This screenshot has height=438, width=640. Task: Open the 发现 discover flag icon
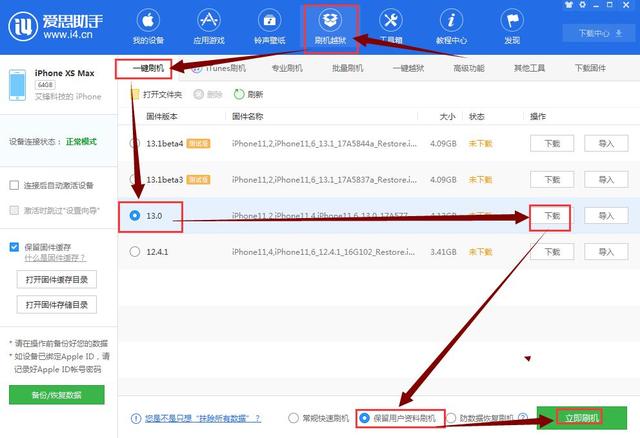[x=512, y=20]
